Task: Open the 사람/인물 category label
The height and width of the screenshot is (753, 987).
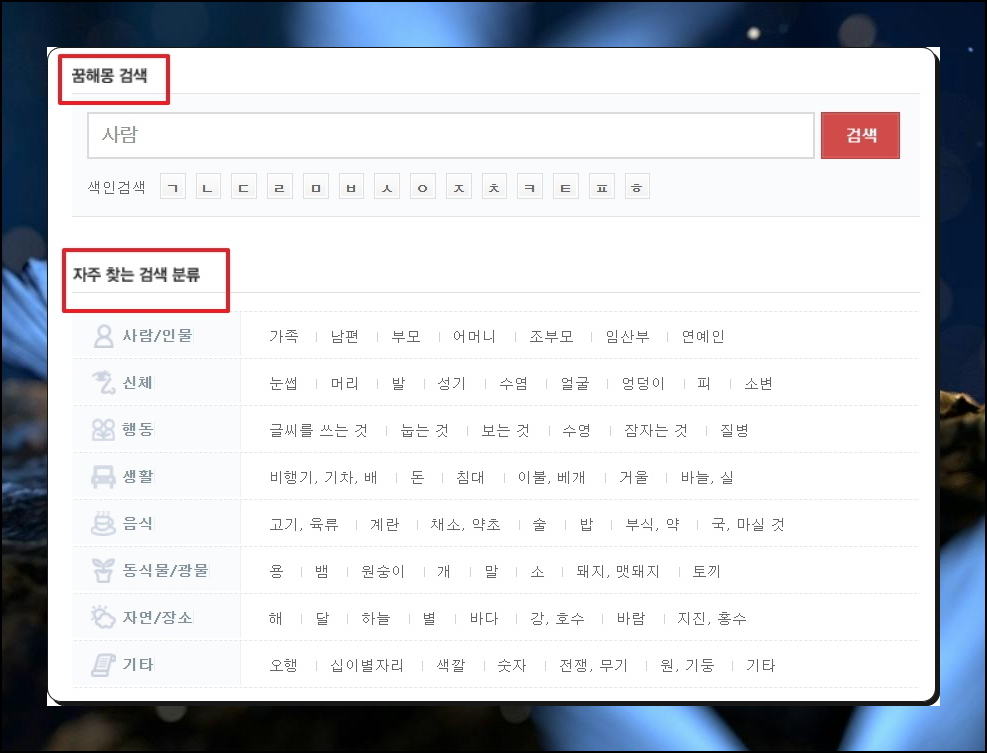Action: tap(157, 336)
